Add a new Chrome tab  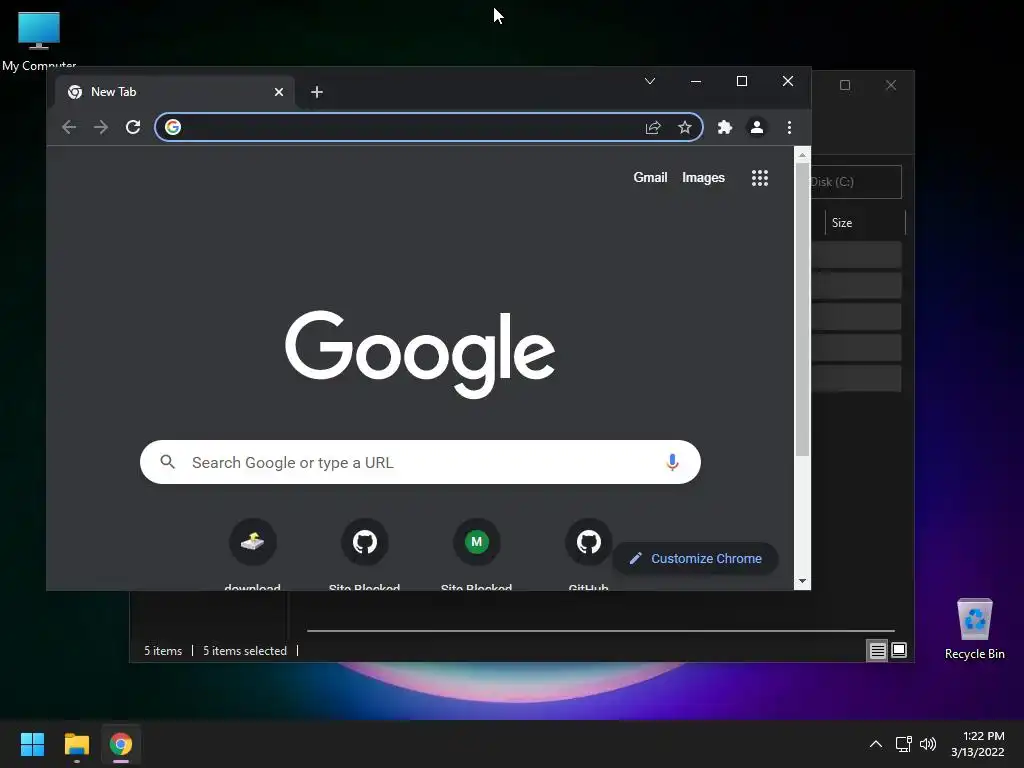317,92
